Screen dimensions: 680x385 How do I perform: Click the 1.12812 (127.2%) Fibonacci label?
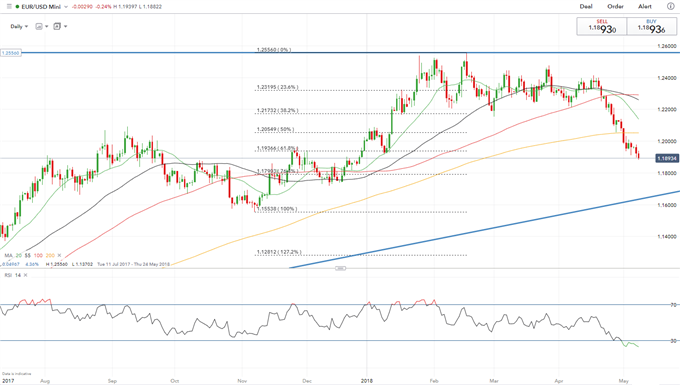279,252
